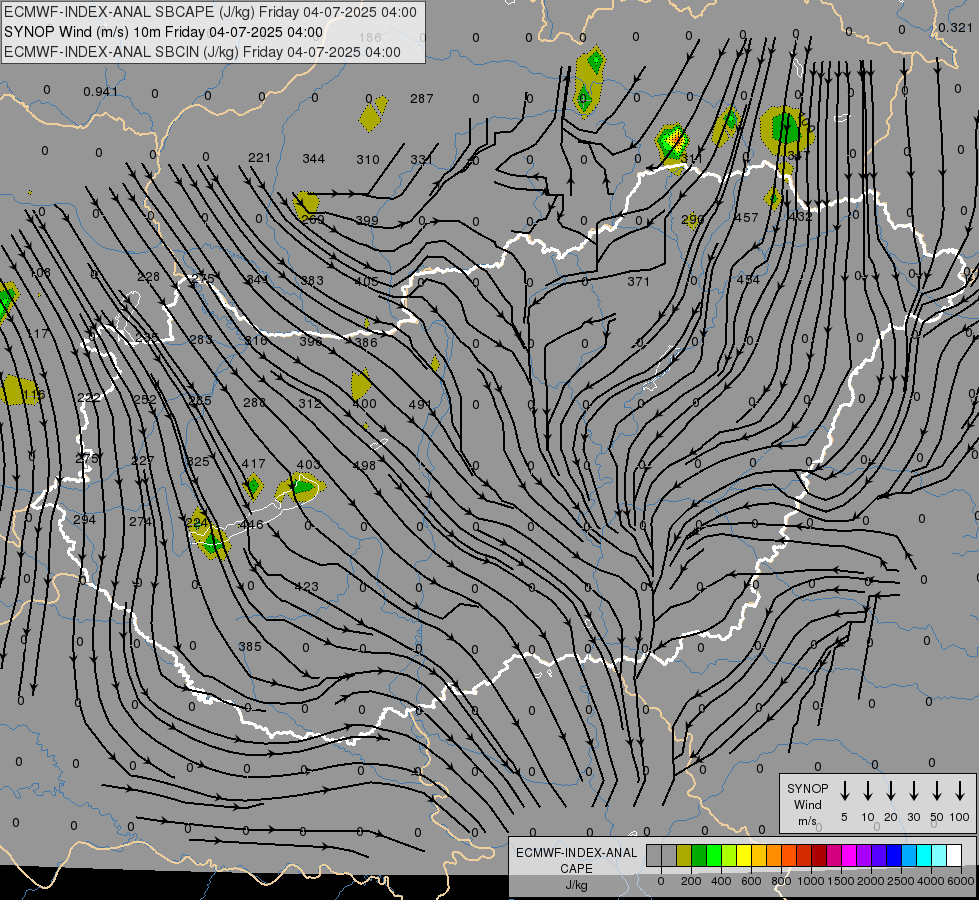Click the 417 grid value on map
This screenshot has height=900, width=979.
point(253,463)
